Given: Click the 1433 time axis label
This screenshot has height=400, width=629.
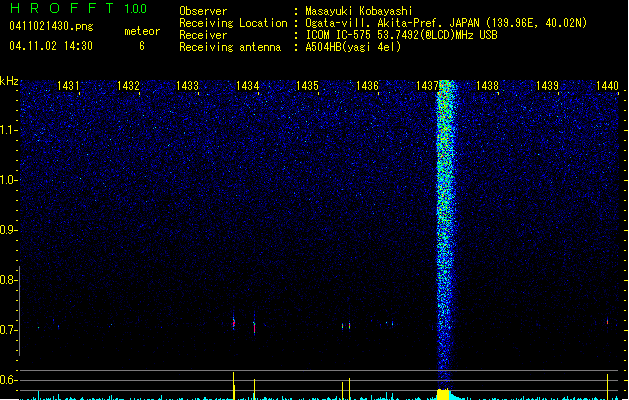Looking at the screenshot, I should pyautogui.click(x=187, y=86).
